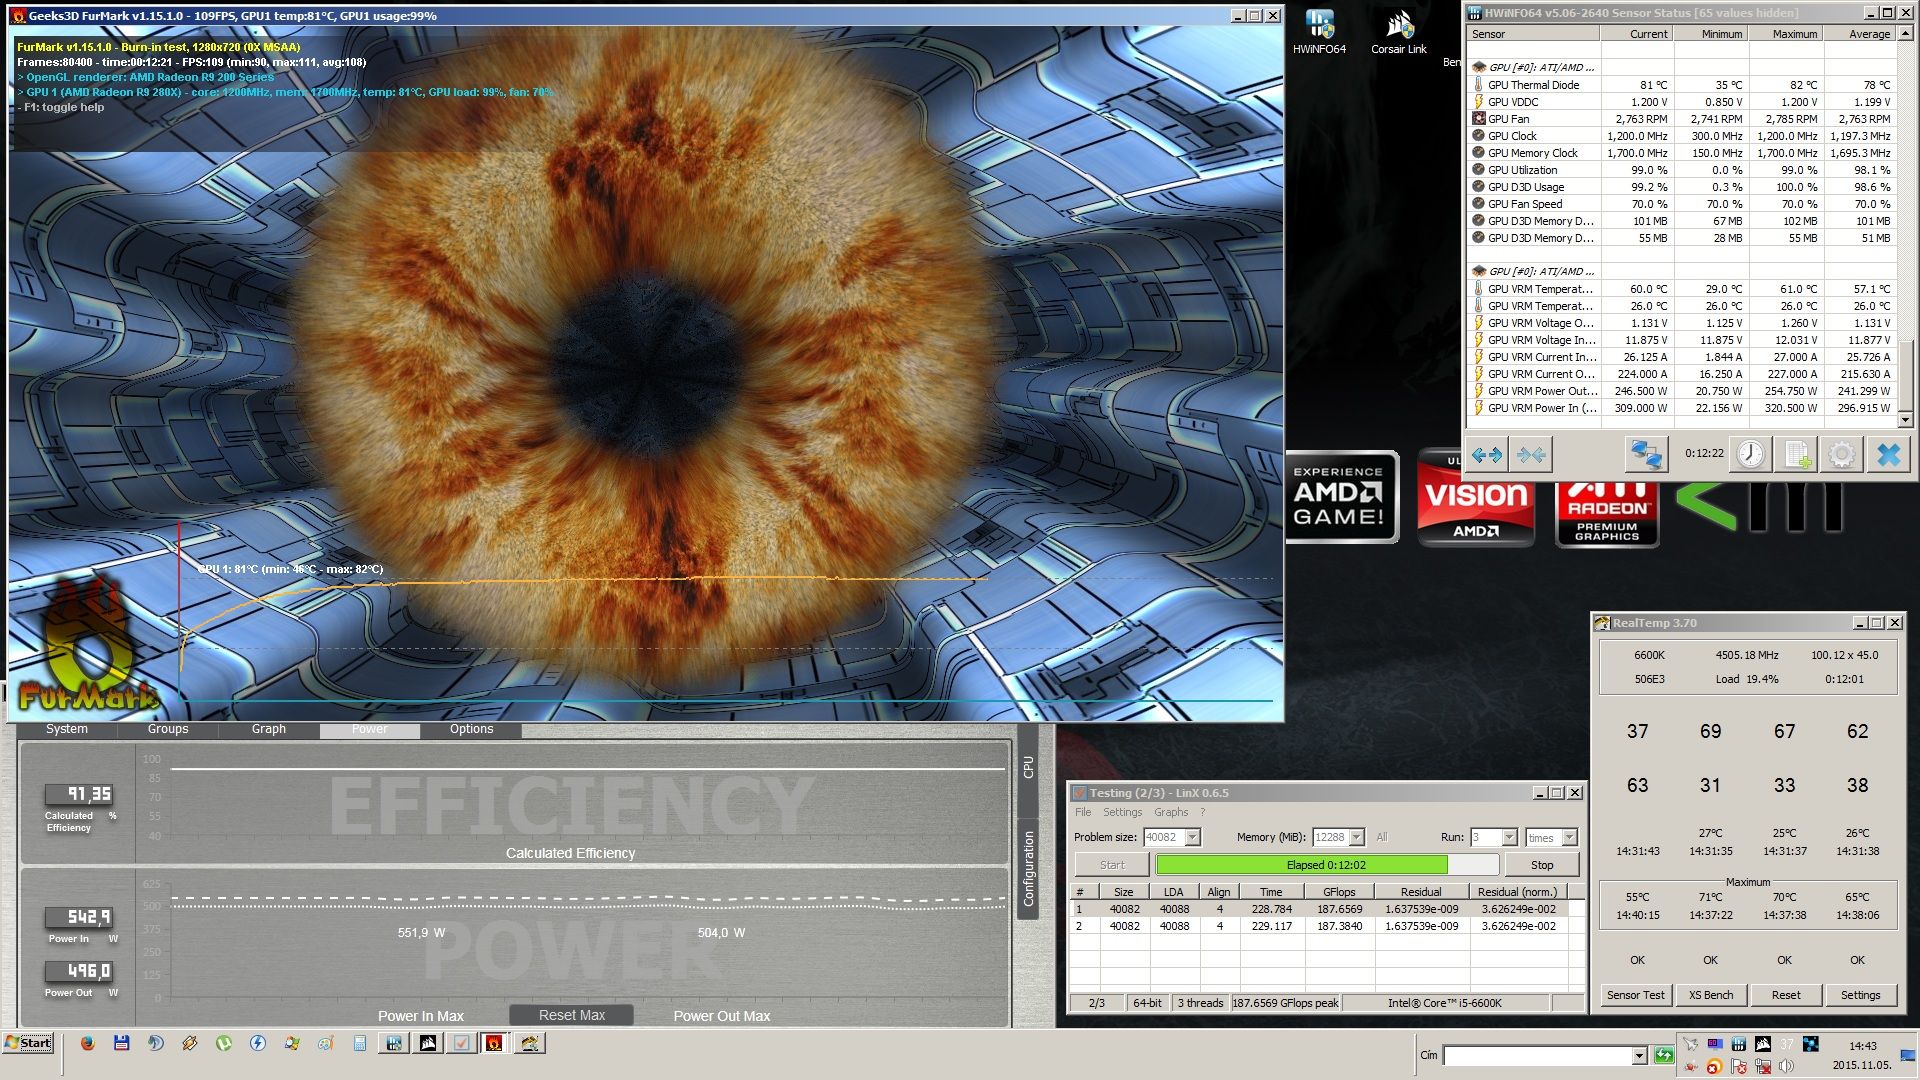
Task: Click the GFlops column header in LinX
Action: tap(1339, 892)
